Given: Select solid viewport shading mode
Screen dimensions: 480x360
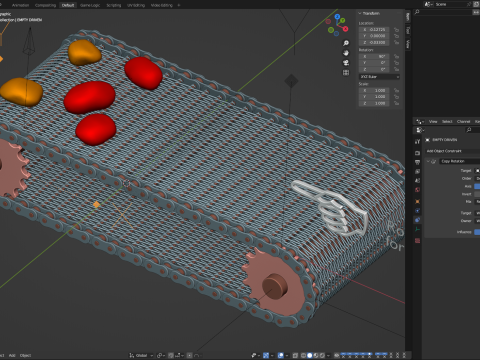Looking at the screenshot, I should click(310, 355).
